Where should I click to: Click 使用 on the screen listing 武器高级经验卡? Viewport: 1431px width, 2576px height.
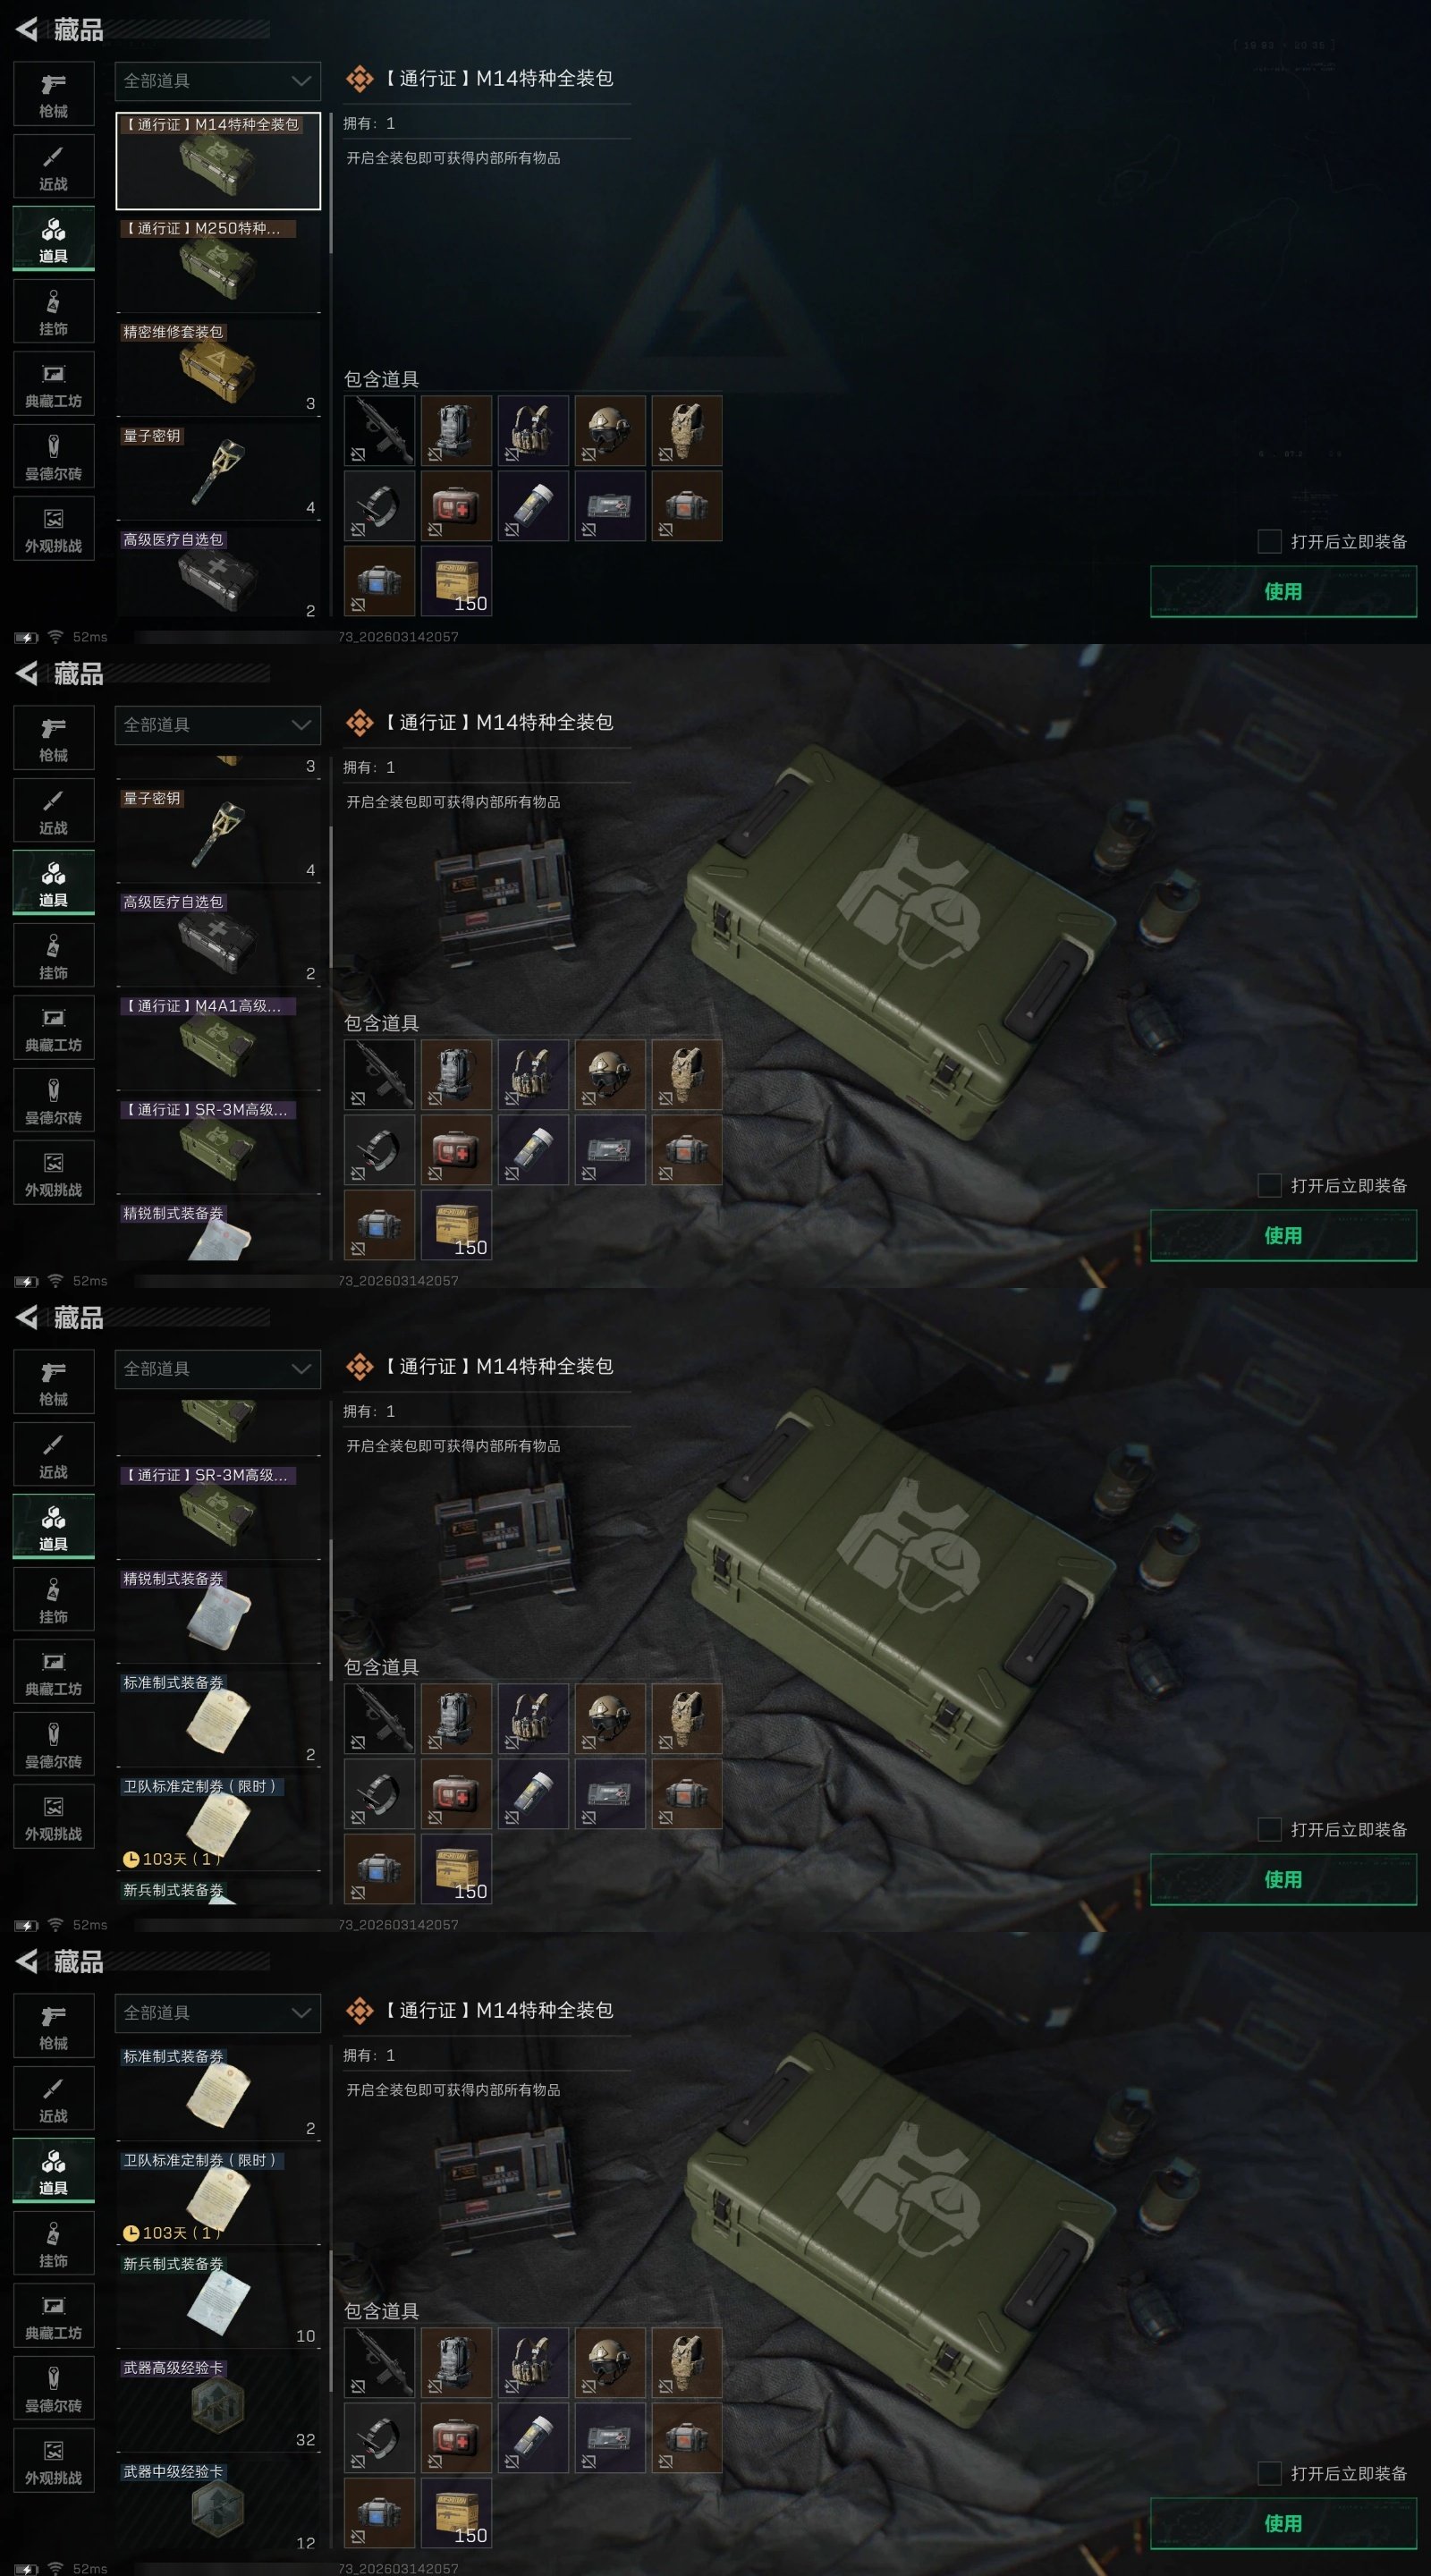[x=1283, y=2523]
